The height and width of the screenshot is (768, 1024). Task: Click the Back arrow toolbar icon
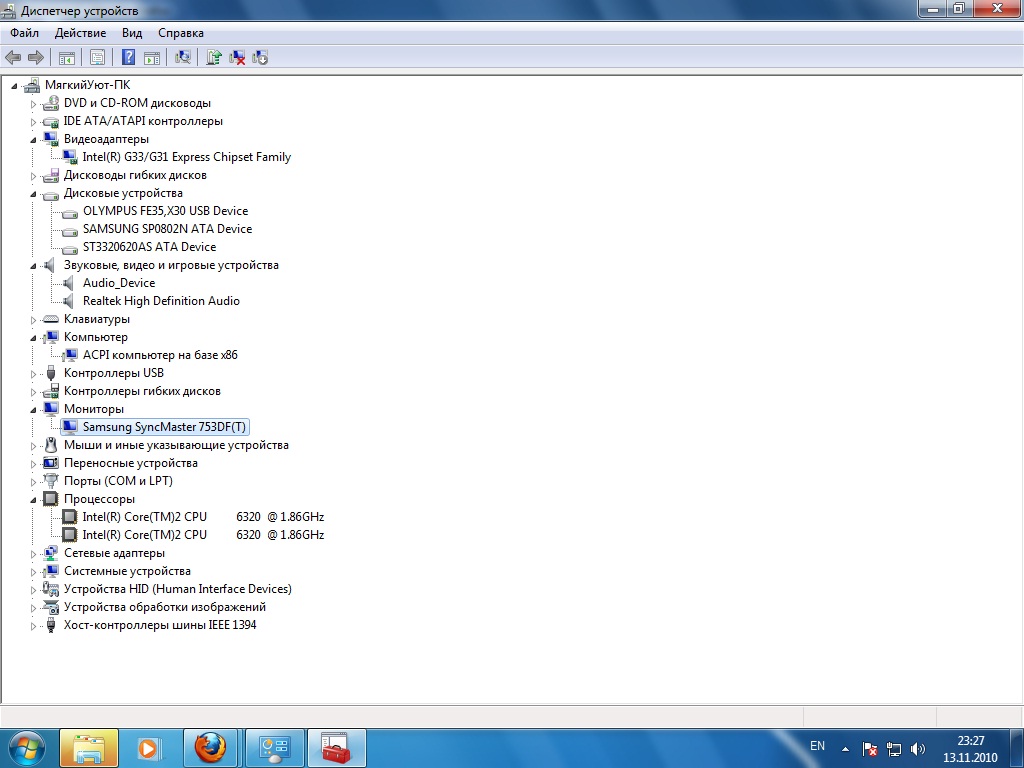(13, 57)
